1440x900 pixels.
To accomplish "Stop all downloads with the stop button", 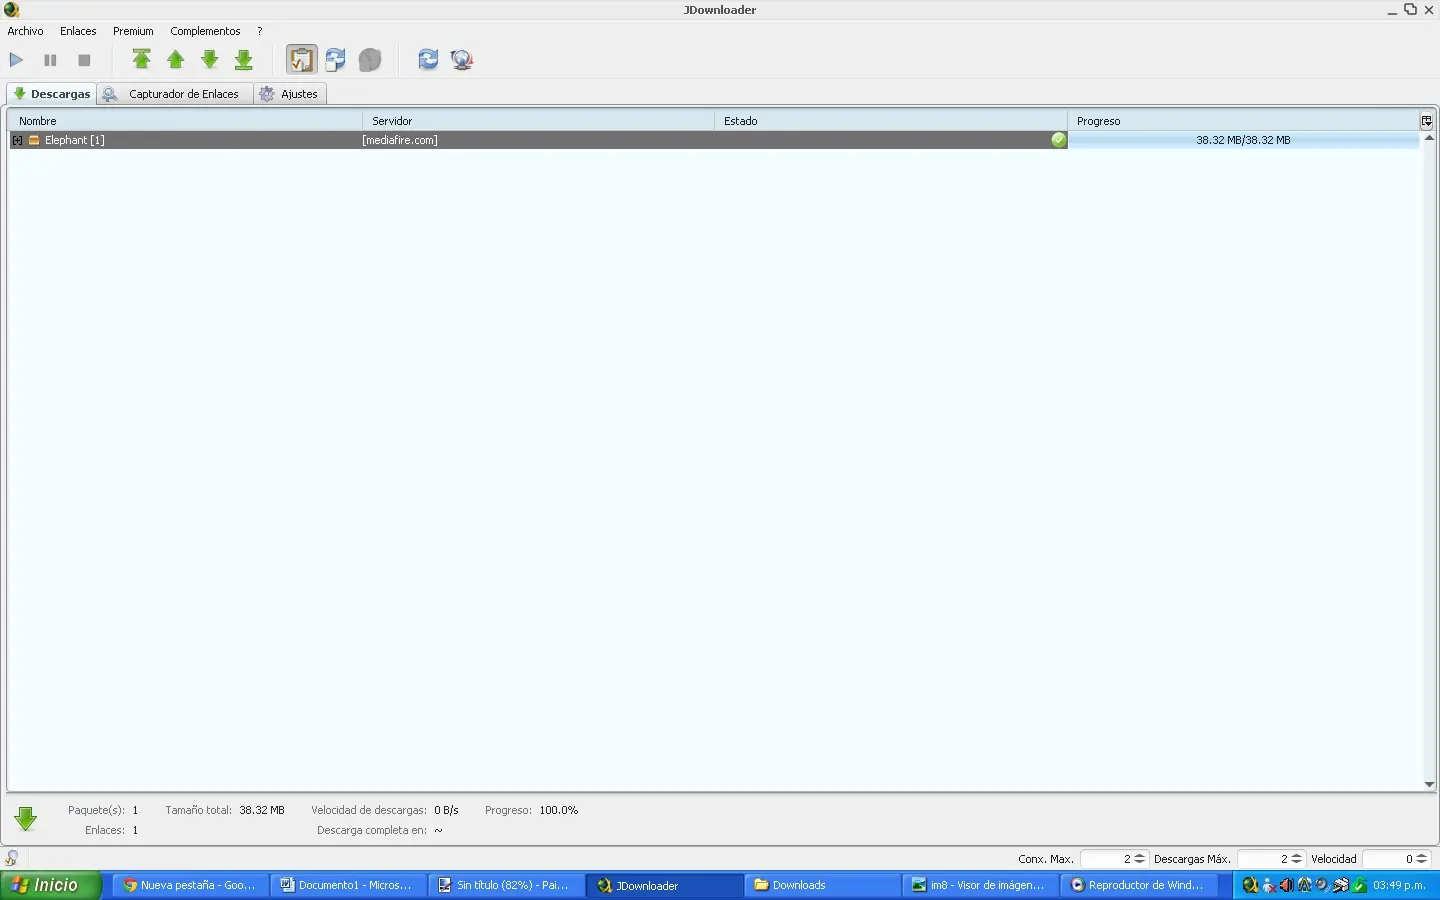I will click(84, 60).
